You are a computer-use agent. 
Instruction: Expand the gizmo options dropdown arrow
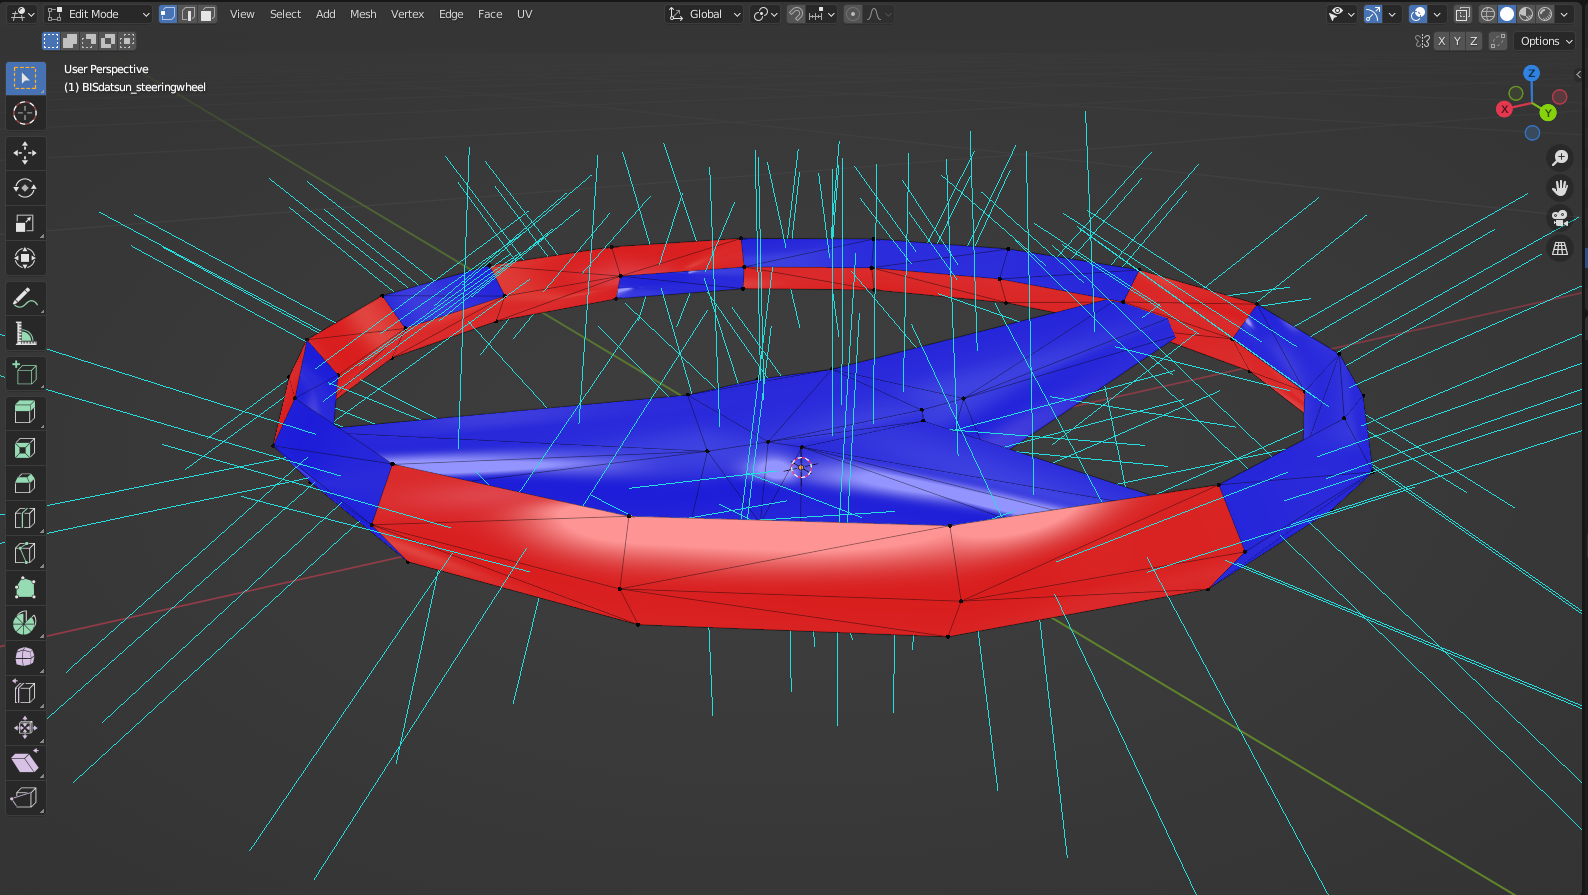1392,14
